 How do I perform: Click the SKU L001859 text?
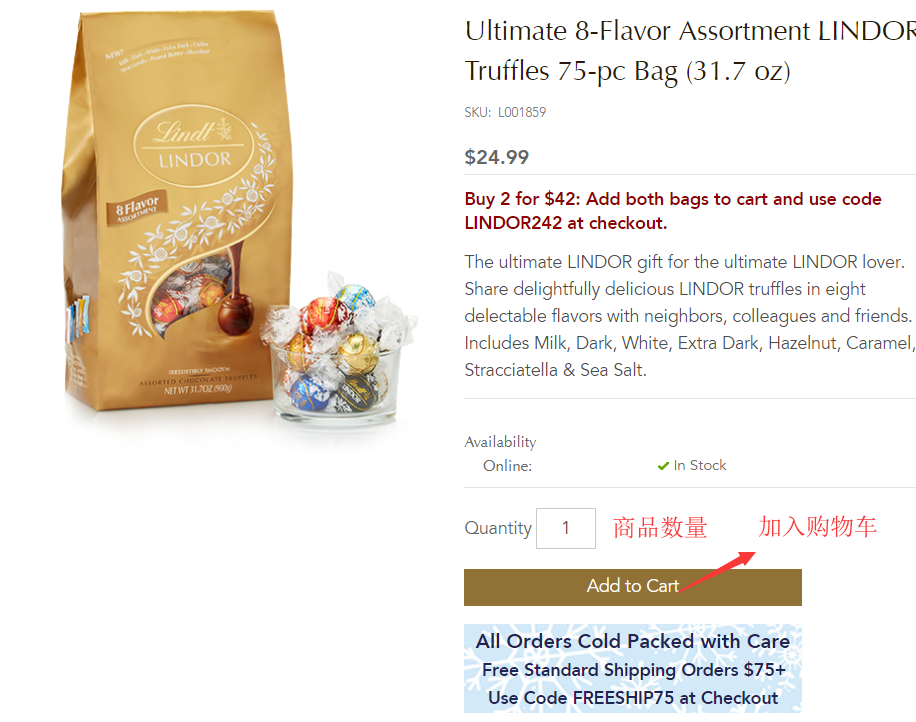(x=505, y=112)
